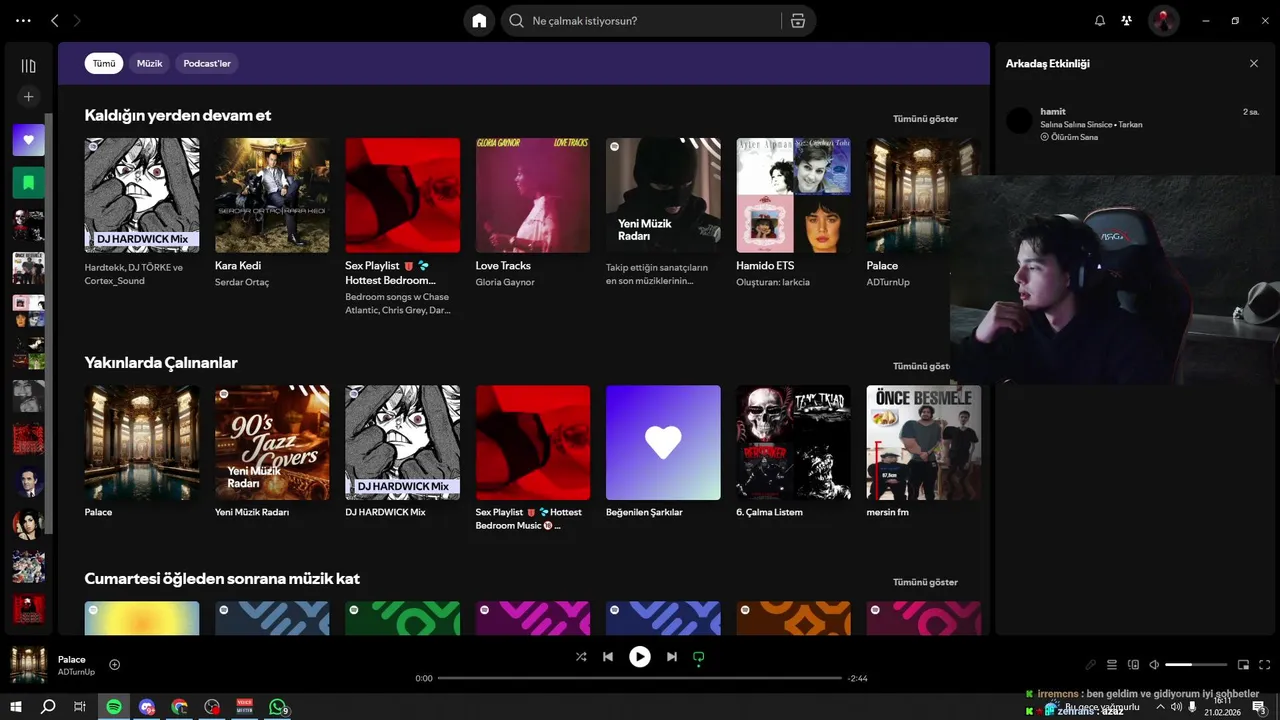Open Windows Start menu
1280x720 pixels.
pyautogui.click(x=16, y=707)
